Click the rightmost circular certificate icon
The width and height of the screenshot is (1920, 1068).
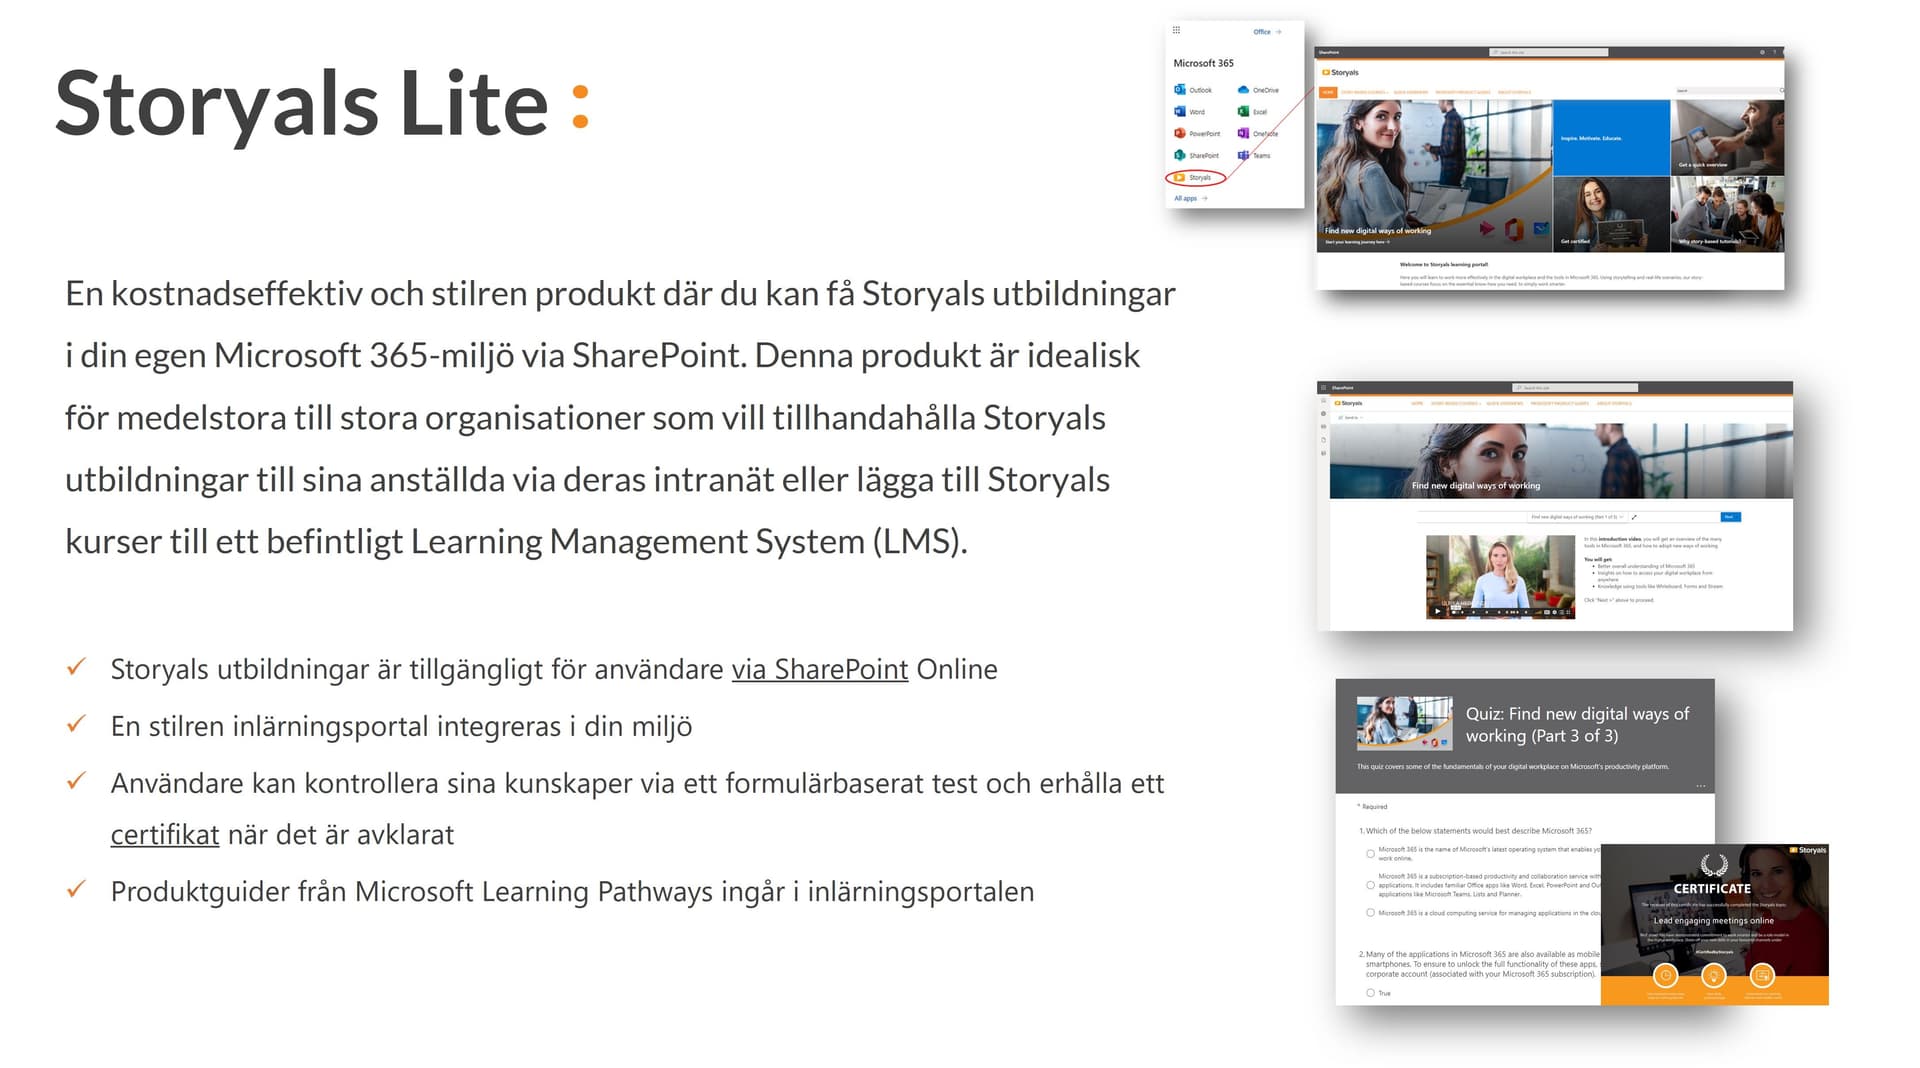click(x=1762, y=975)
